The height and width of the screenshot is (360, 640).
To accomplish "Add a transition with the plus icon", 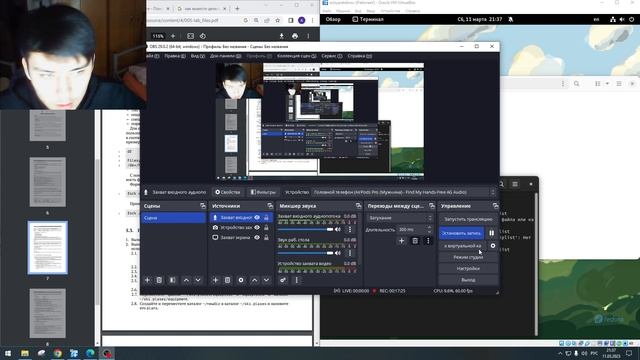I will (x=401, y=241).
